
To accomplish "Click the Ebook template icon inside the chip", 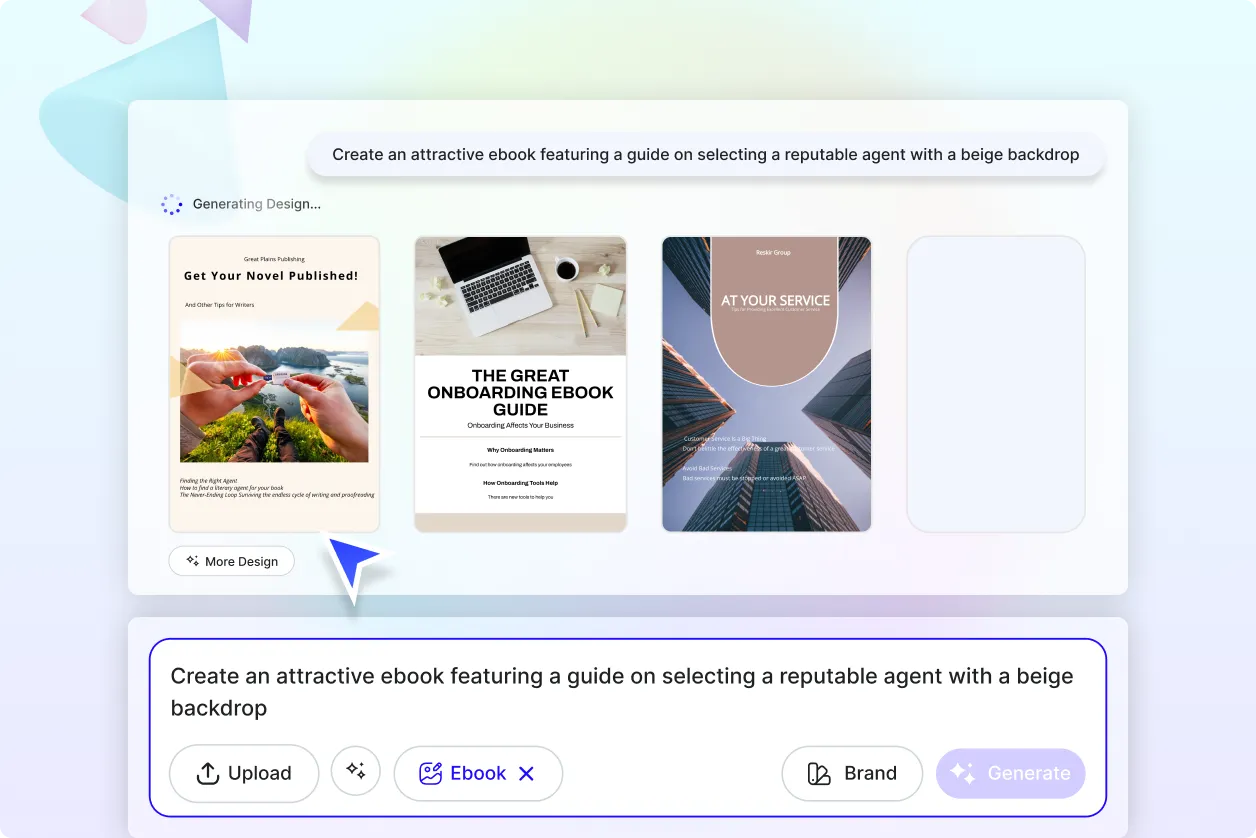I will coord(430,773).
